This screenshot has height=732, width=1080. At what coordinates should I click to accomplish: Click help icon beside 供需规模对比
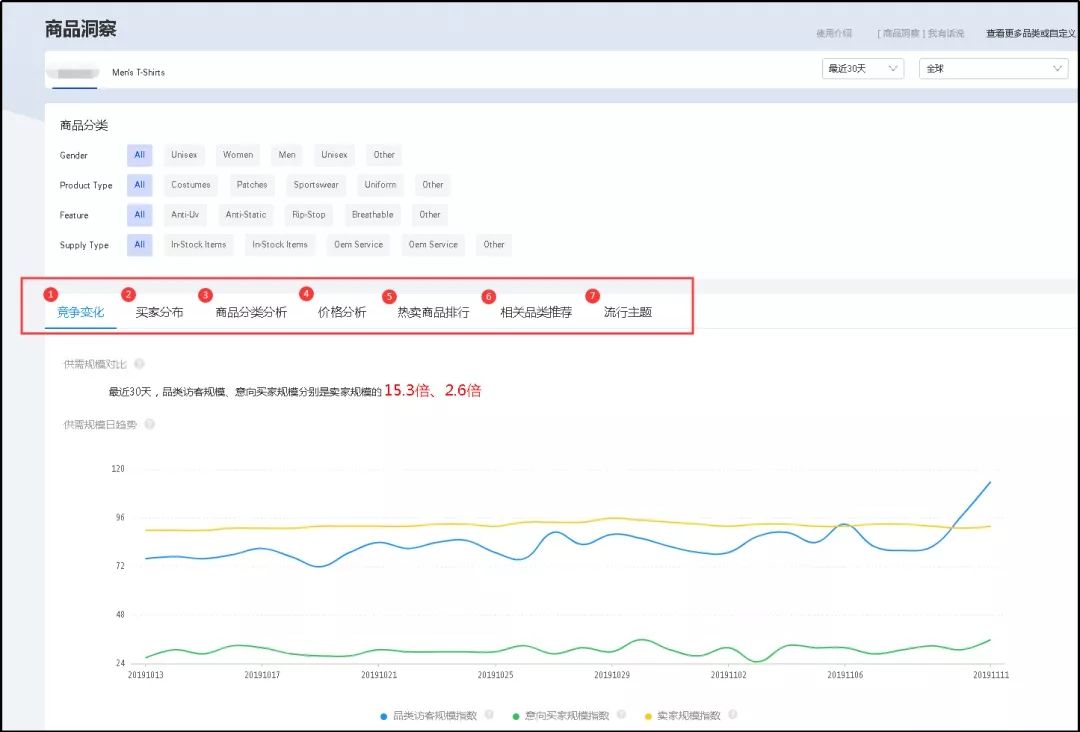pyautogui.click(x=139, y=364)
